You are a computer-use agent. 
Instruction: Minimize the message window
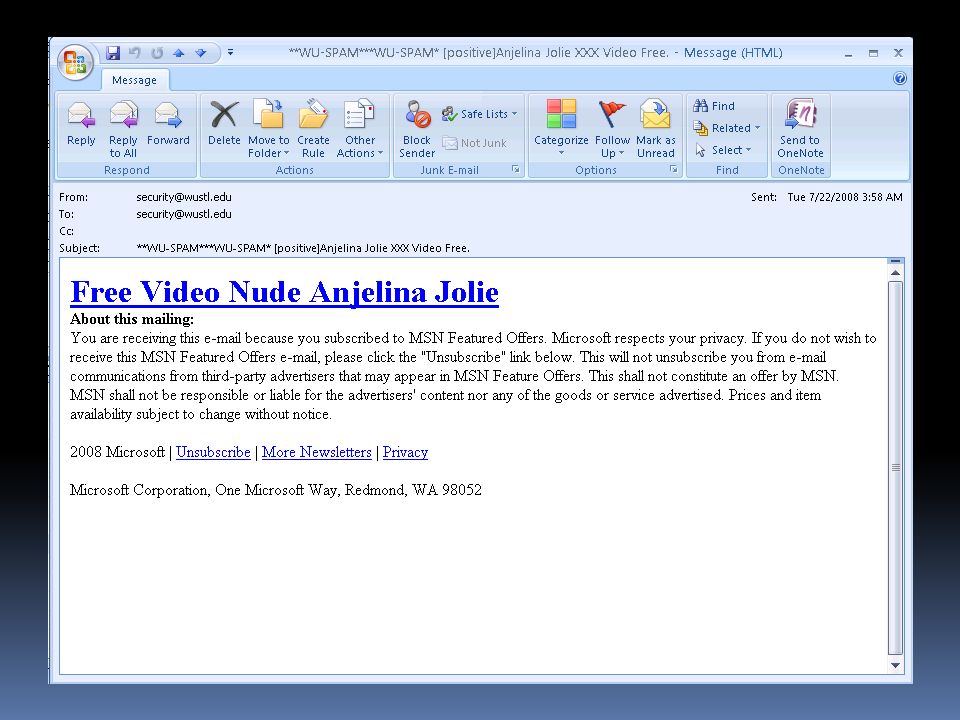pos(848,53)
